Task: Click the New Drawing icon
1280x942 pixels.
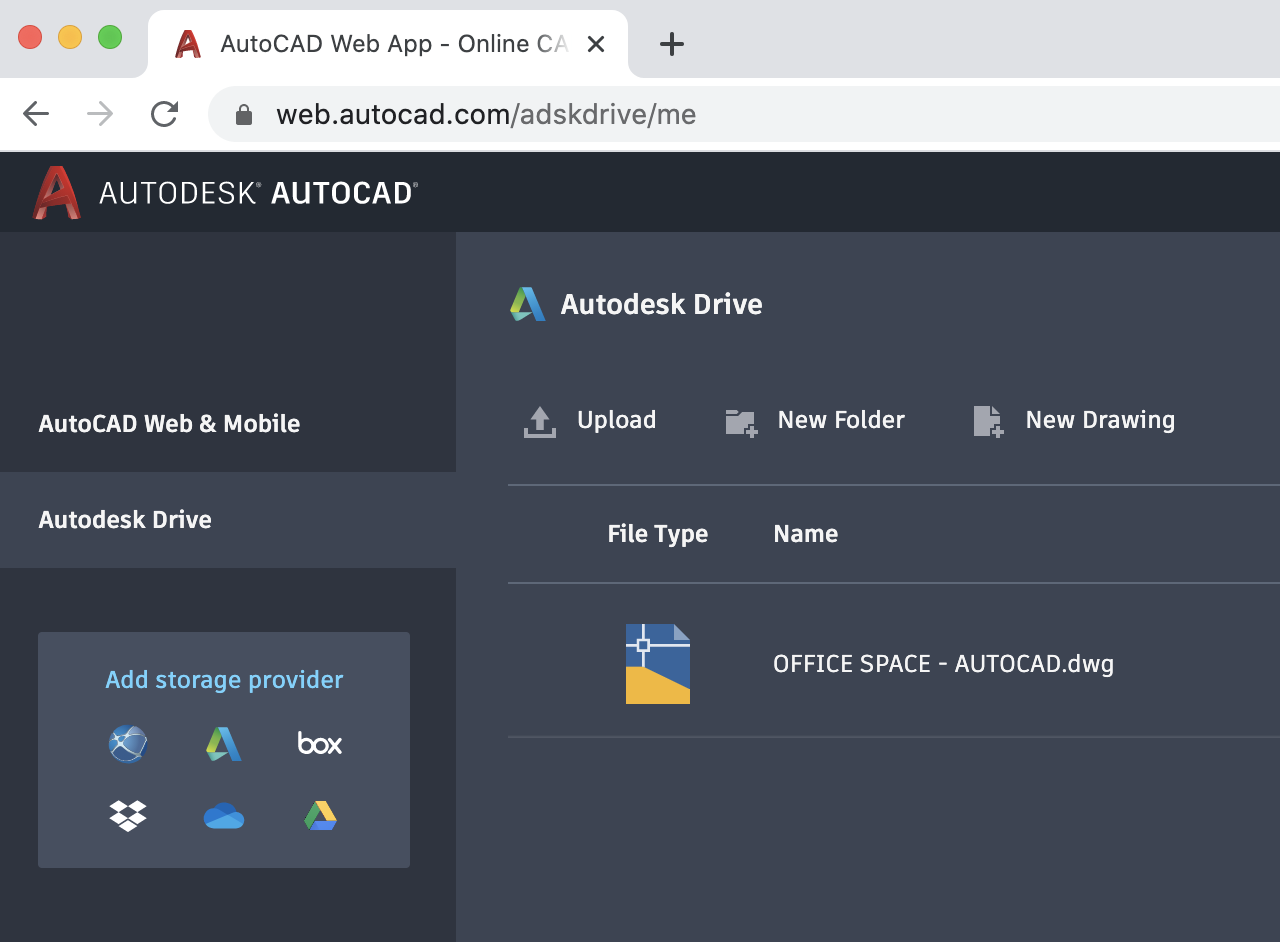Action: click(986, 421)
